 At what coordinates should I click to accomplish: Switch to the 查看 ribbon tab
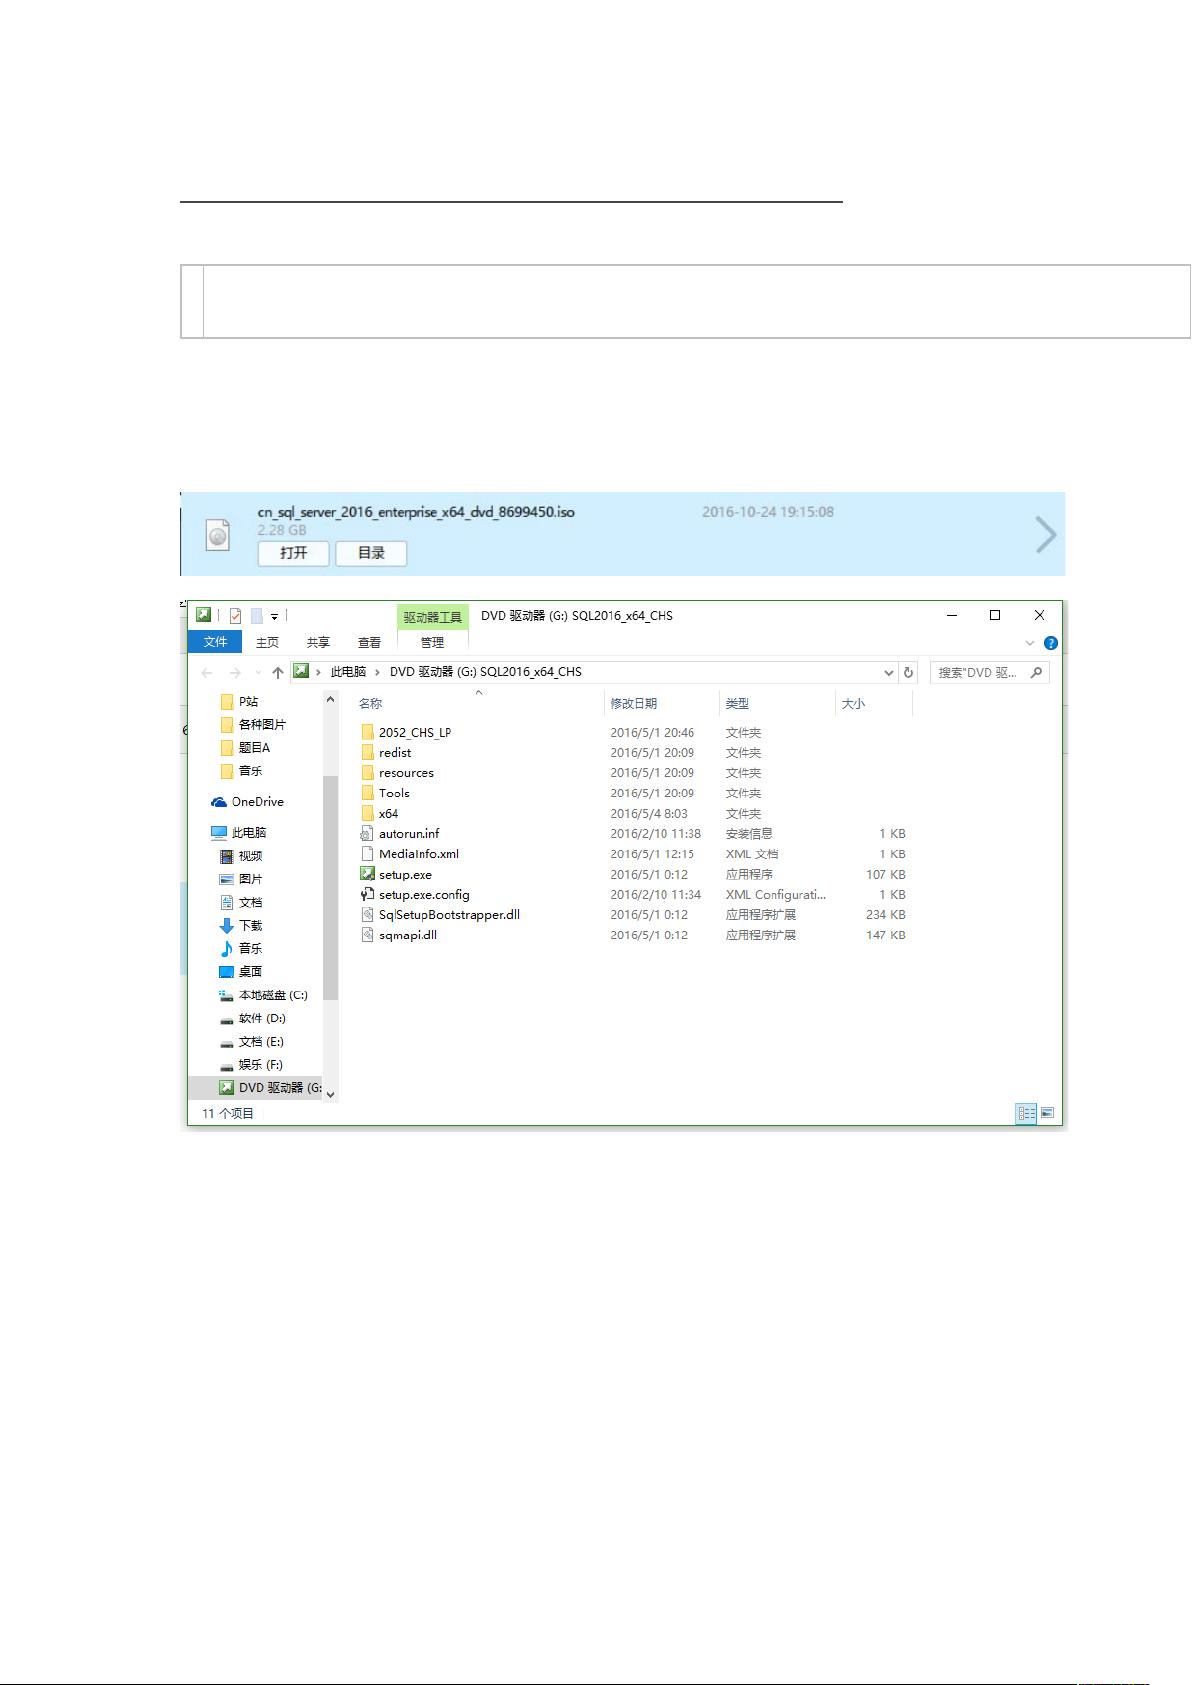click(369, 643)
